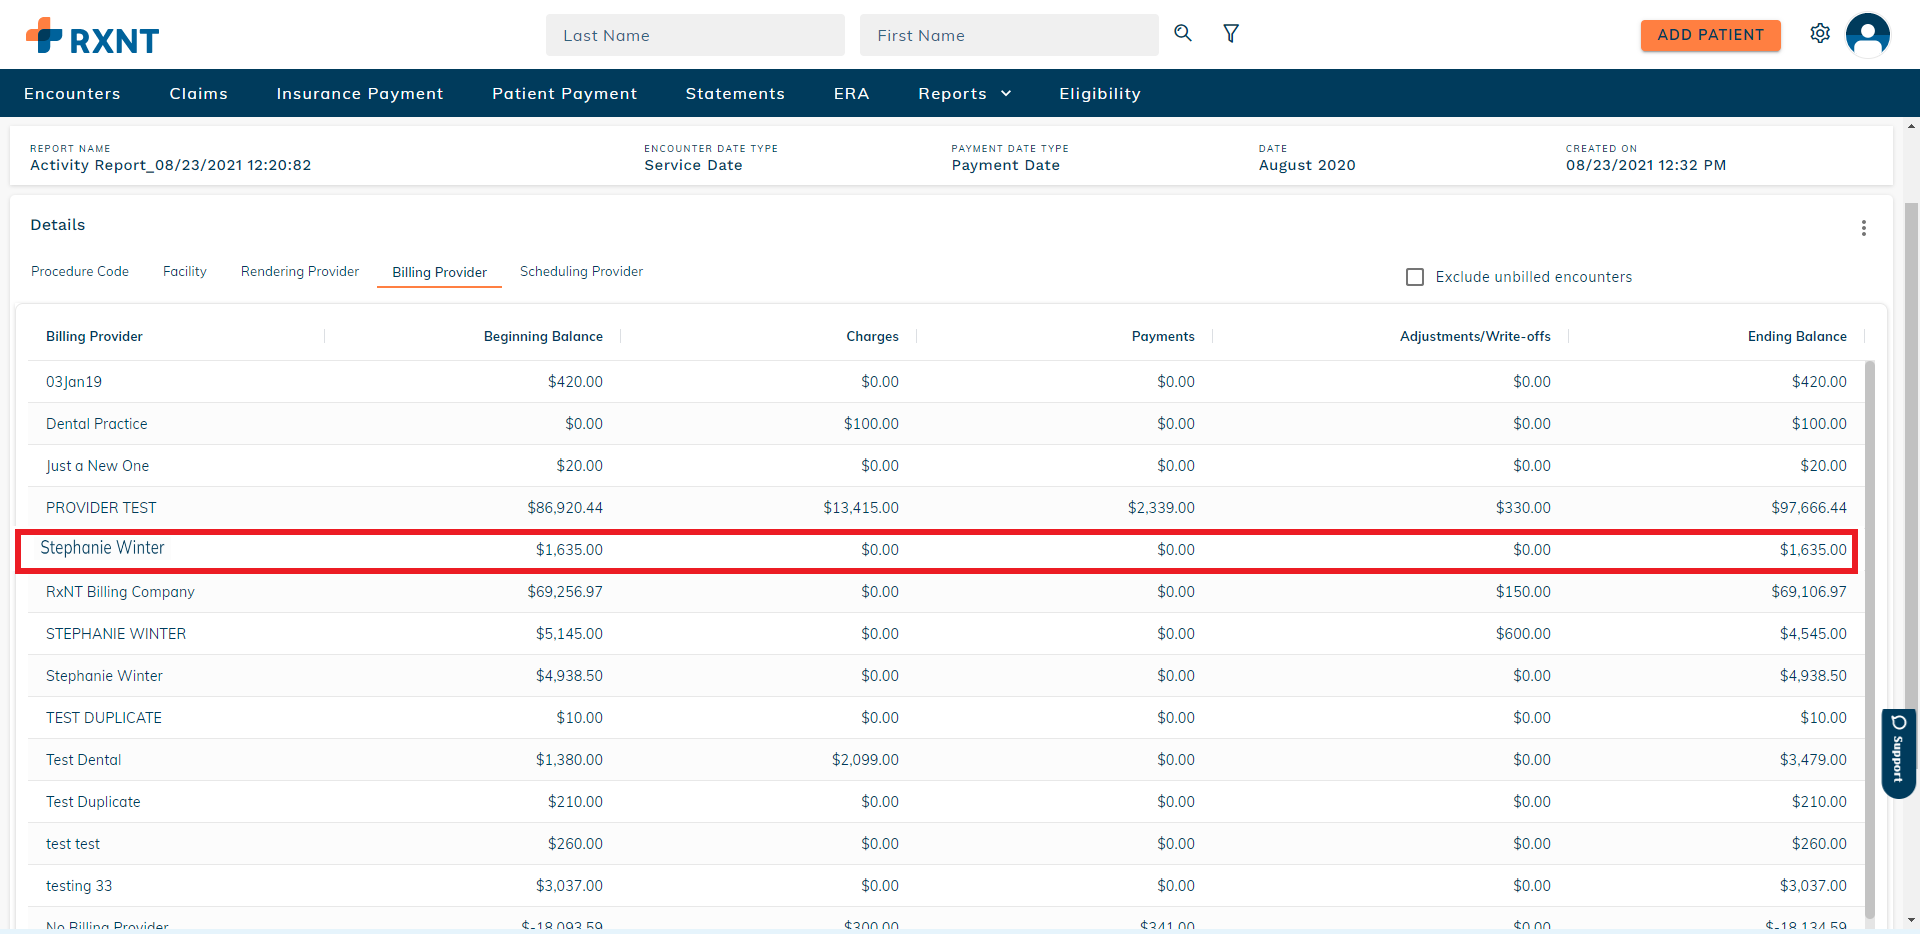Select the Rendering Provider tab

point(300,271)
